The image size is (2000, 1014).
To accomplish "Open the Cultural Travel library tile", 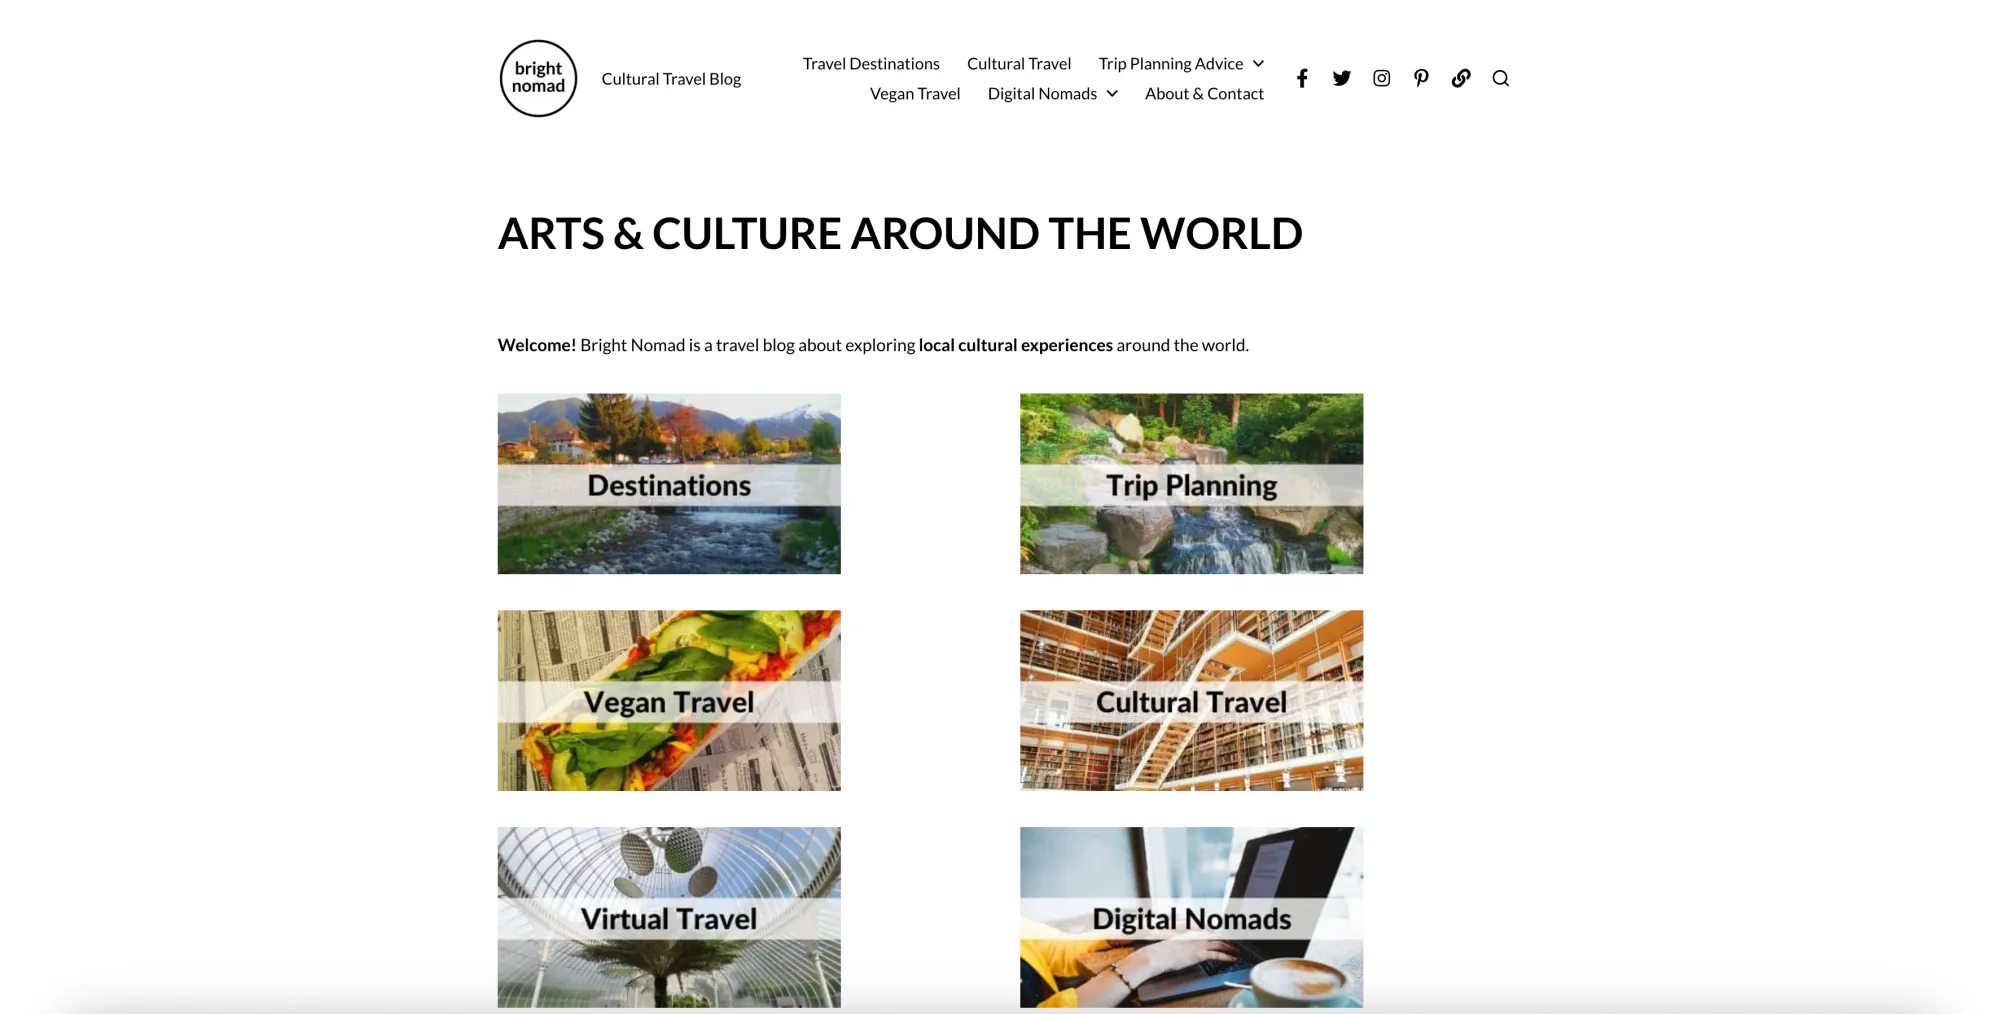I will pos(1191,700).
